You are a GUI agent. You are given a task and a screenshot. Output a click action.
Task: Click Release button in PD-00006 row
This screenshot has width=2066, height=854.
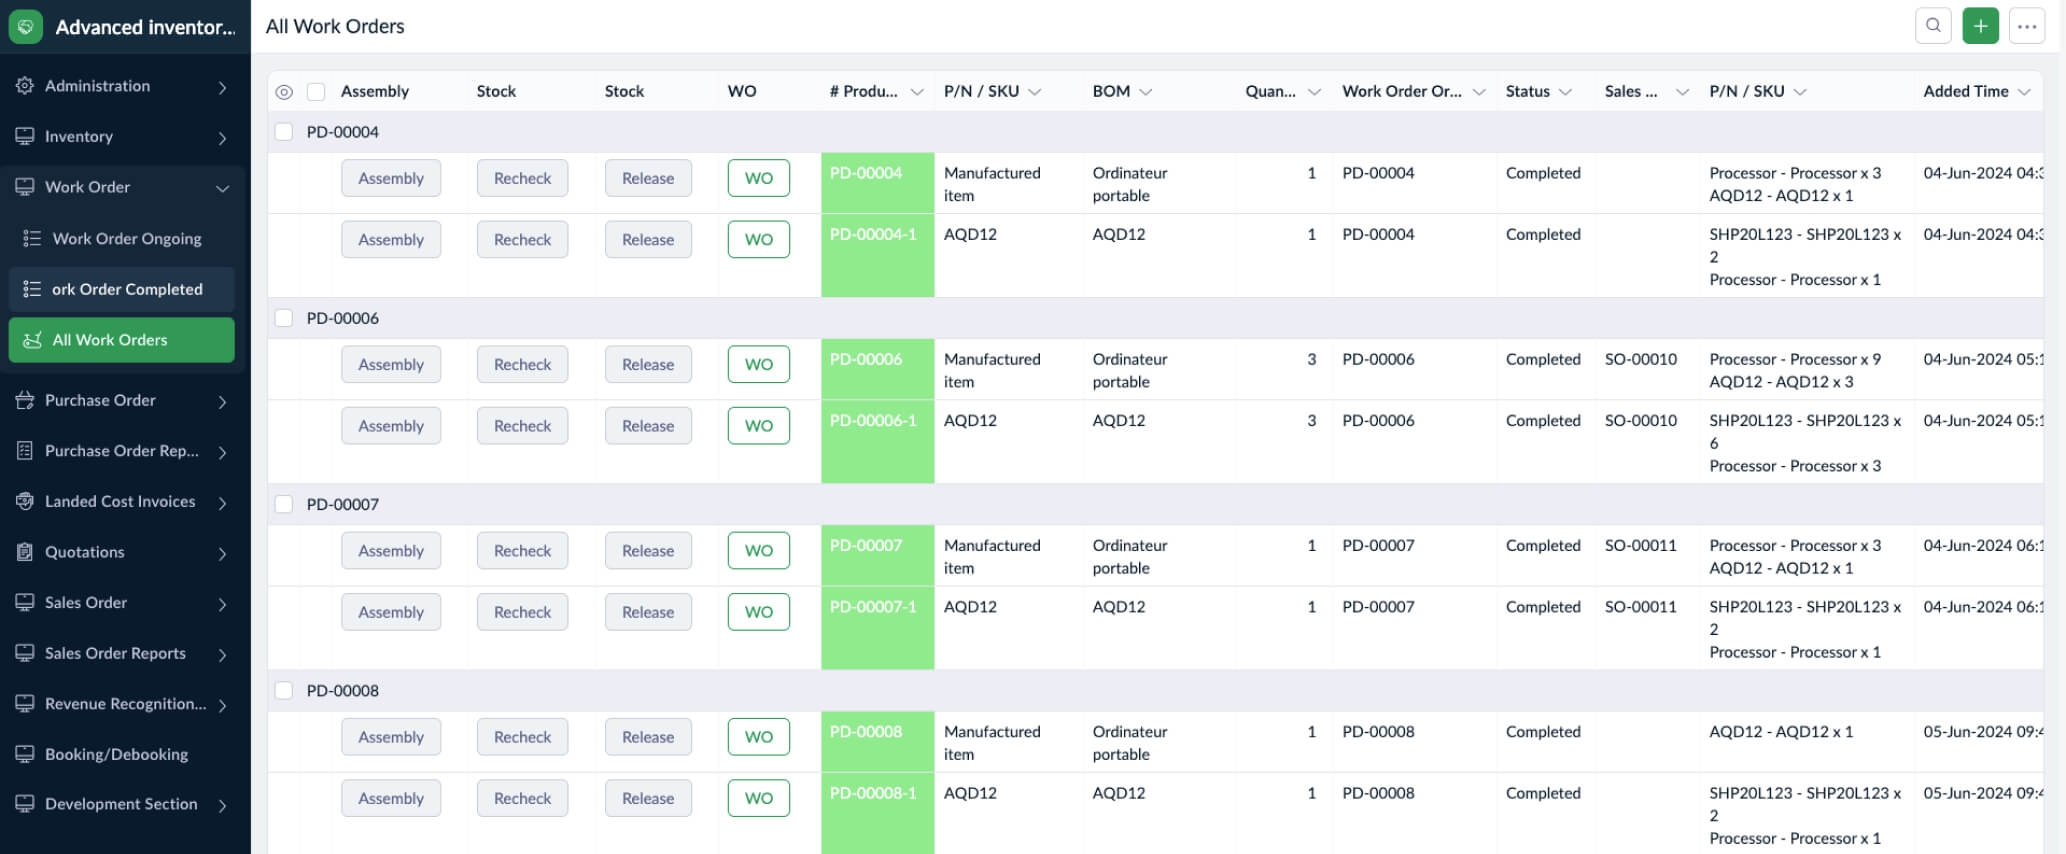648,365
